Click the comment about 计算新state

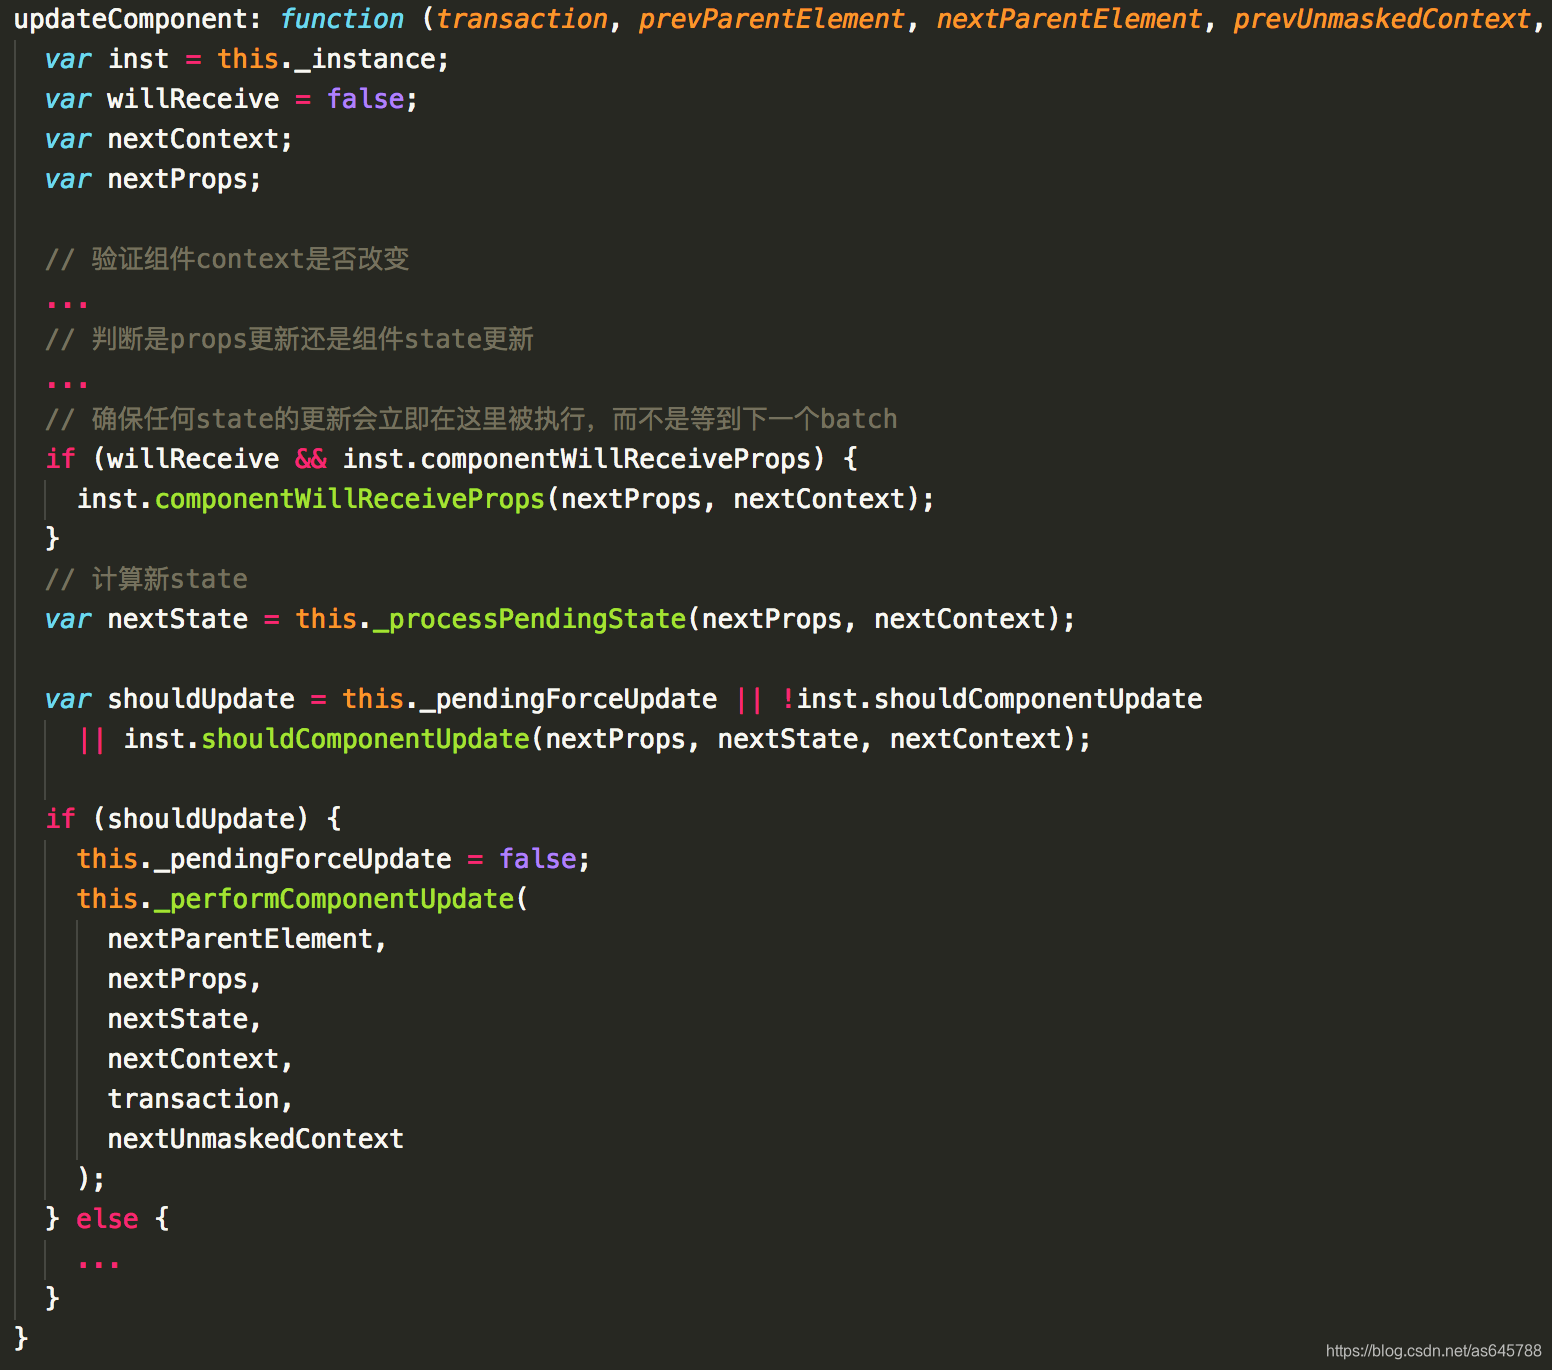pos(145,578)
